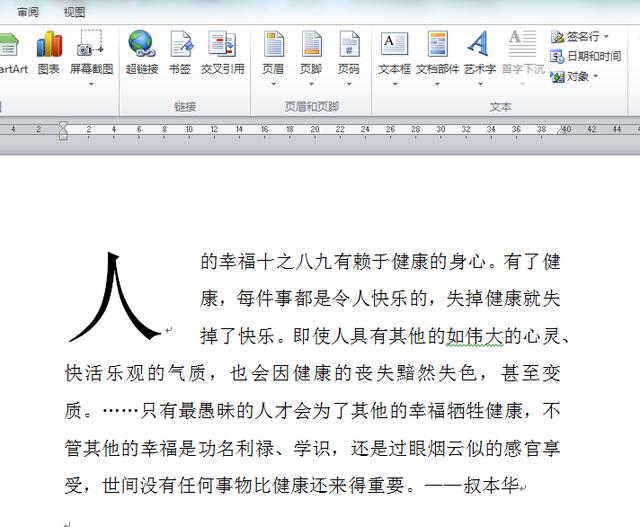Expand the 文档部件 dropdown arrow
Viewport: 640px width, 527px height.
(x=437, y=84)
